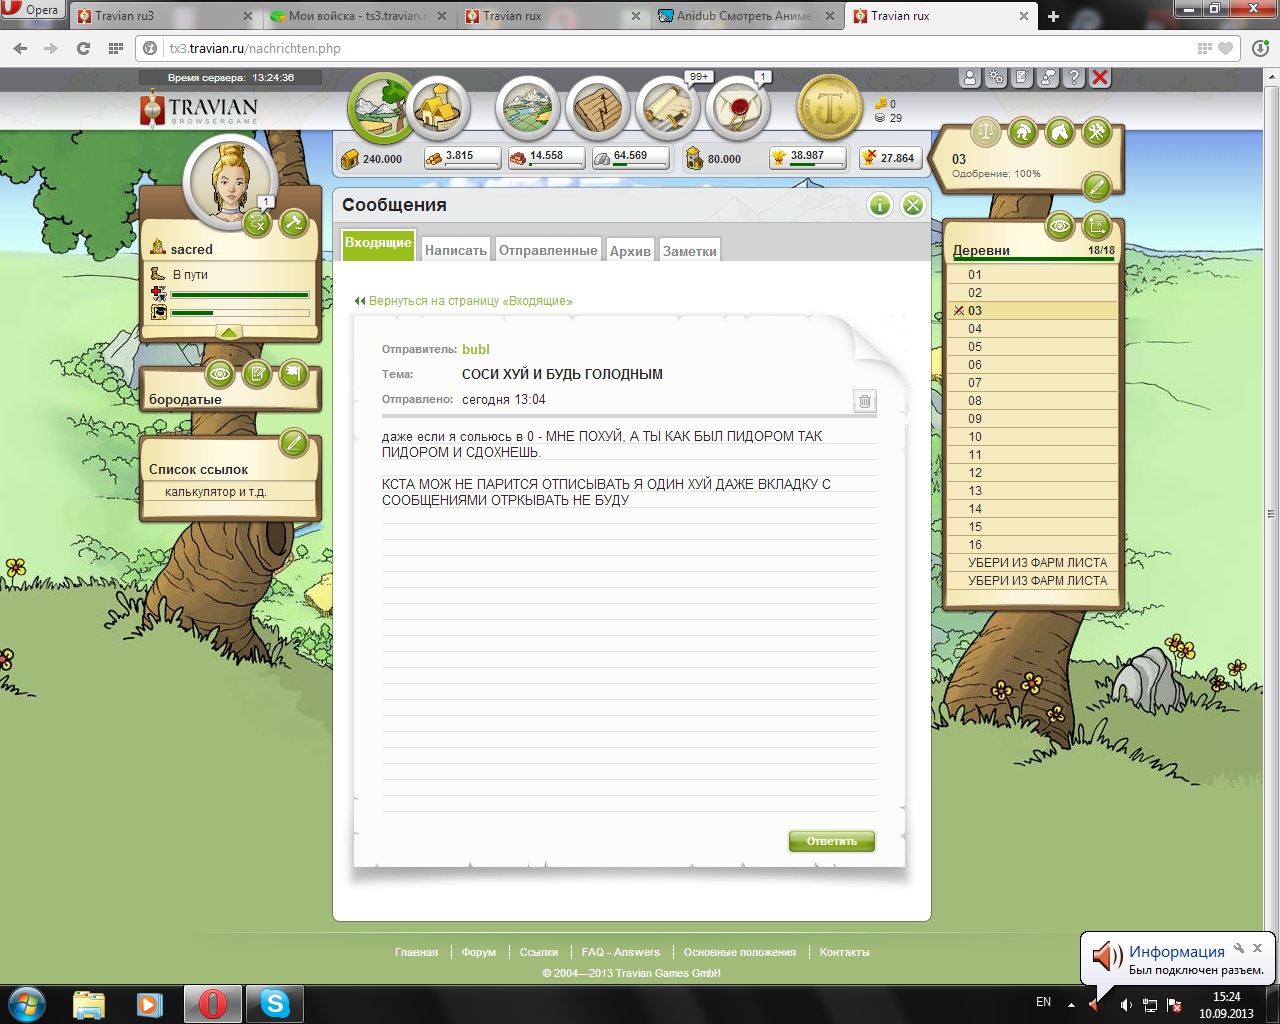Screen dimensions: 1280x1024
Task: Open Skype from the taskbar
Action: point(274,1003)
